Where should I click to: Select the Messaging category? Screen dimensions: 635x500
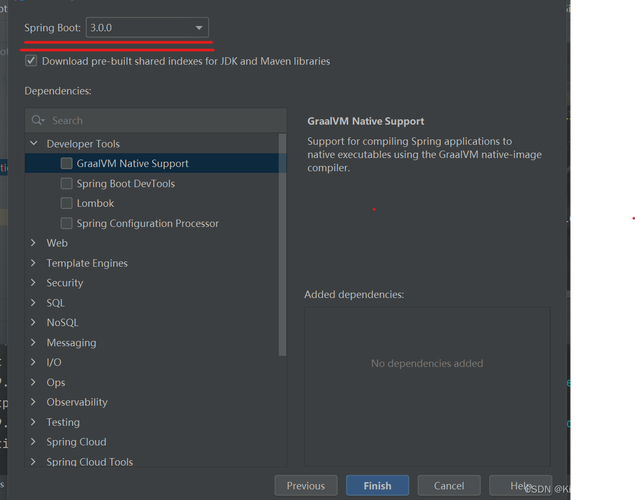(x=71, y=343)
